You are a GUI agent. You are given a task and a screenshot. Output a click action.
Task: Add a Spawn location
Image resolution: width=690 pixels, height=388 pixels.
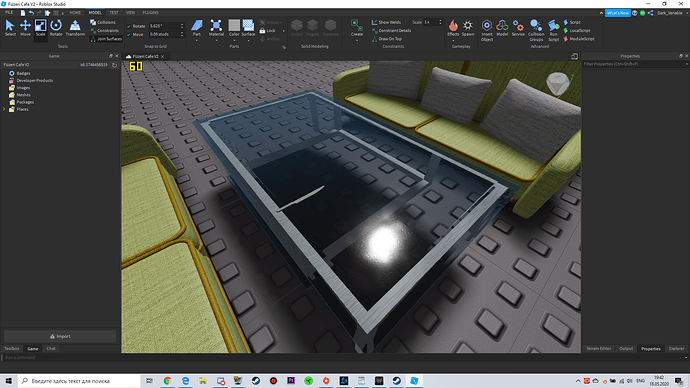click(468, 27)
